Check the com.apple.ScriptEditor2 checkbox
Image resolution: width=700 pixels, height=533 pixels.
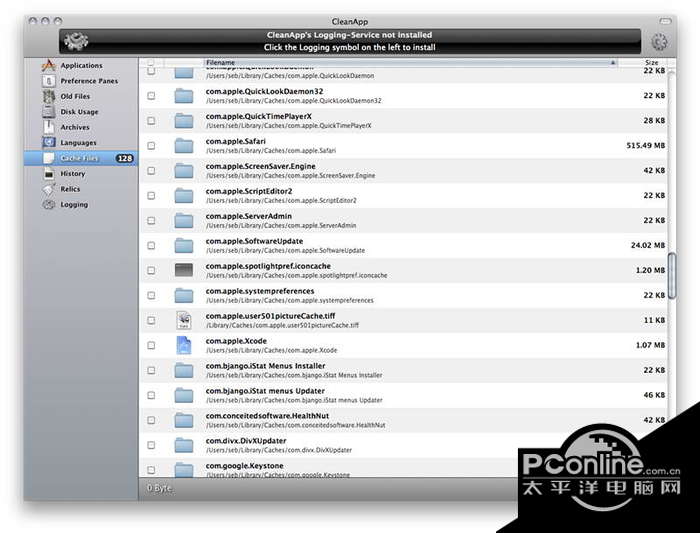coord(151,196)
